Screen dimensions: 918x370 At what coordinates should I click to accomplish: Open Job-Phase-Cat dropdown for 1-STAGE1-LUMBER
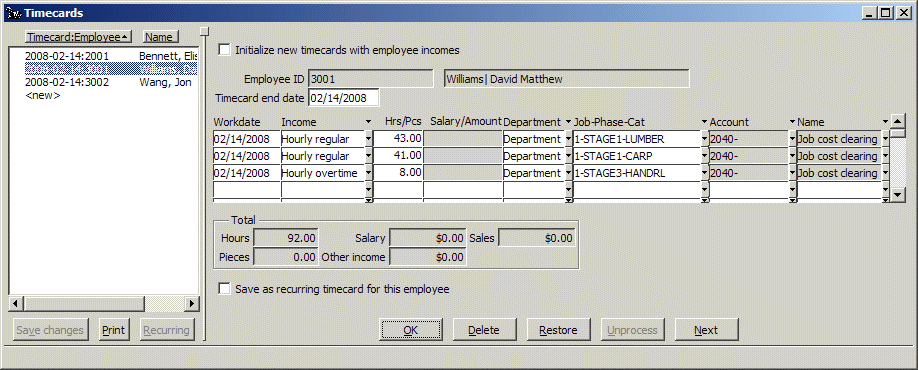704,139
